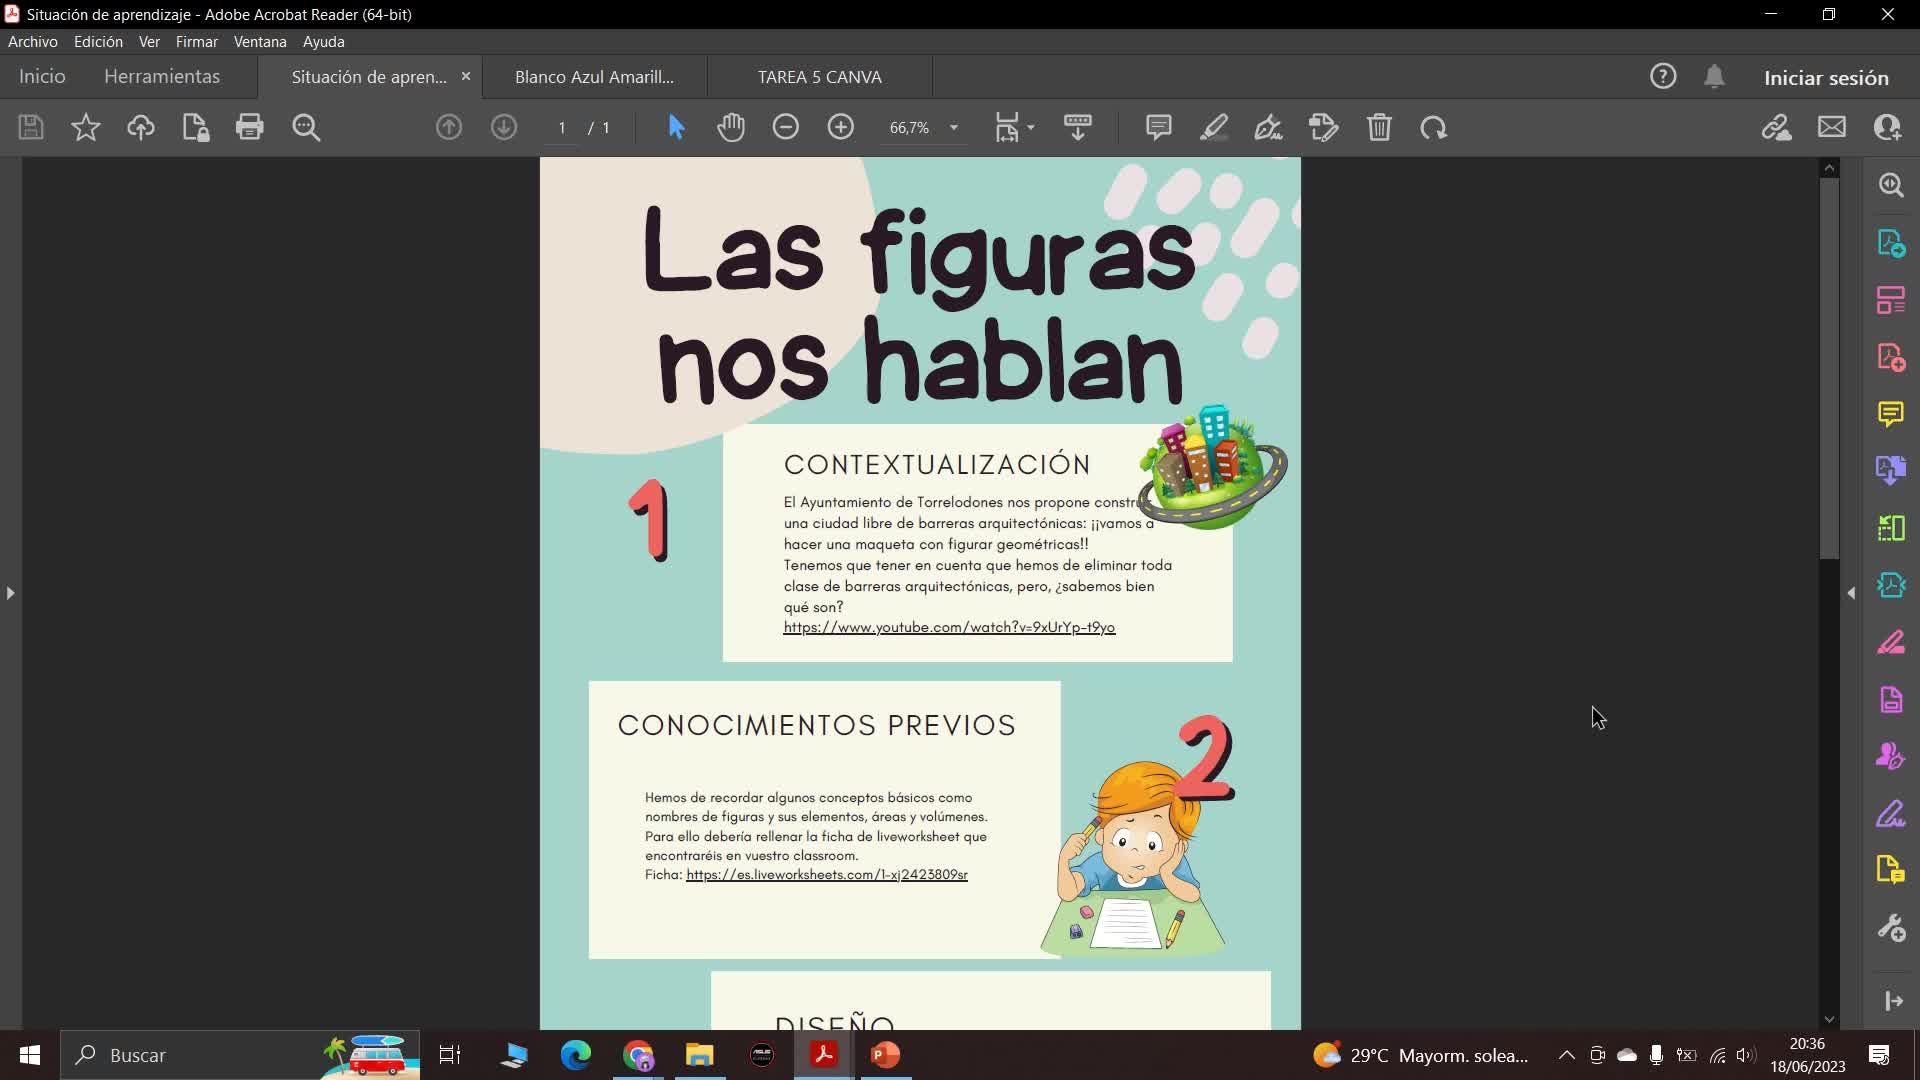The width and height of the screenshot is (1920, 1080).
Task: Select the Hand pan tool
Action: (731, 127)
